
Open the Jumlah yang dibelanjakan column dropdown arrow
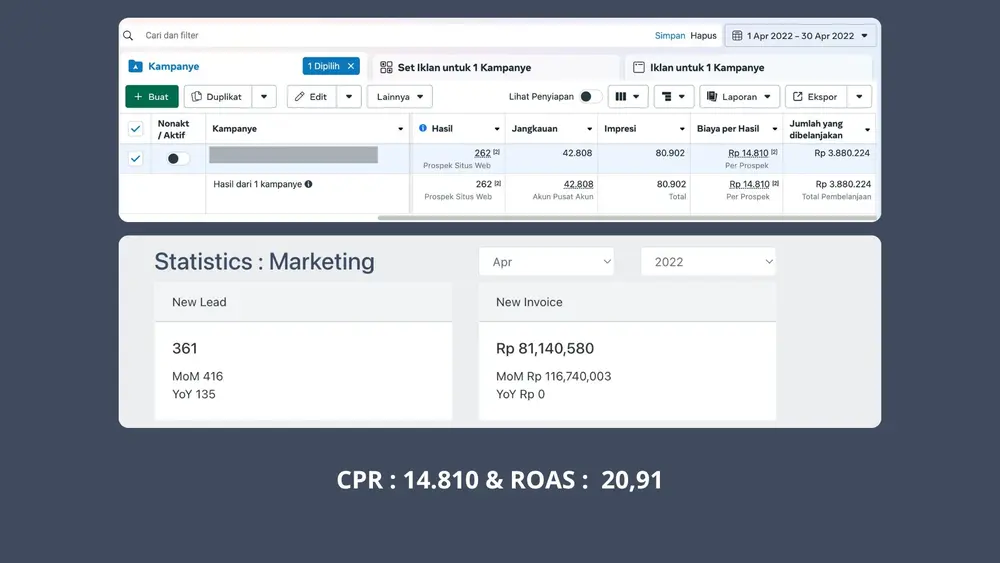867,130
